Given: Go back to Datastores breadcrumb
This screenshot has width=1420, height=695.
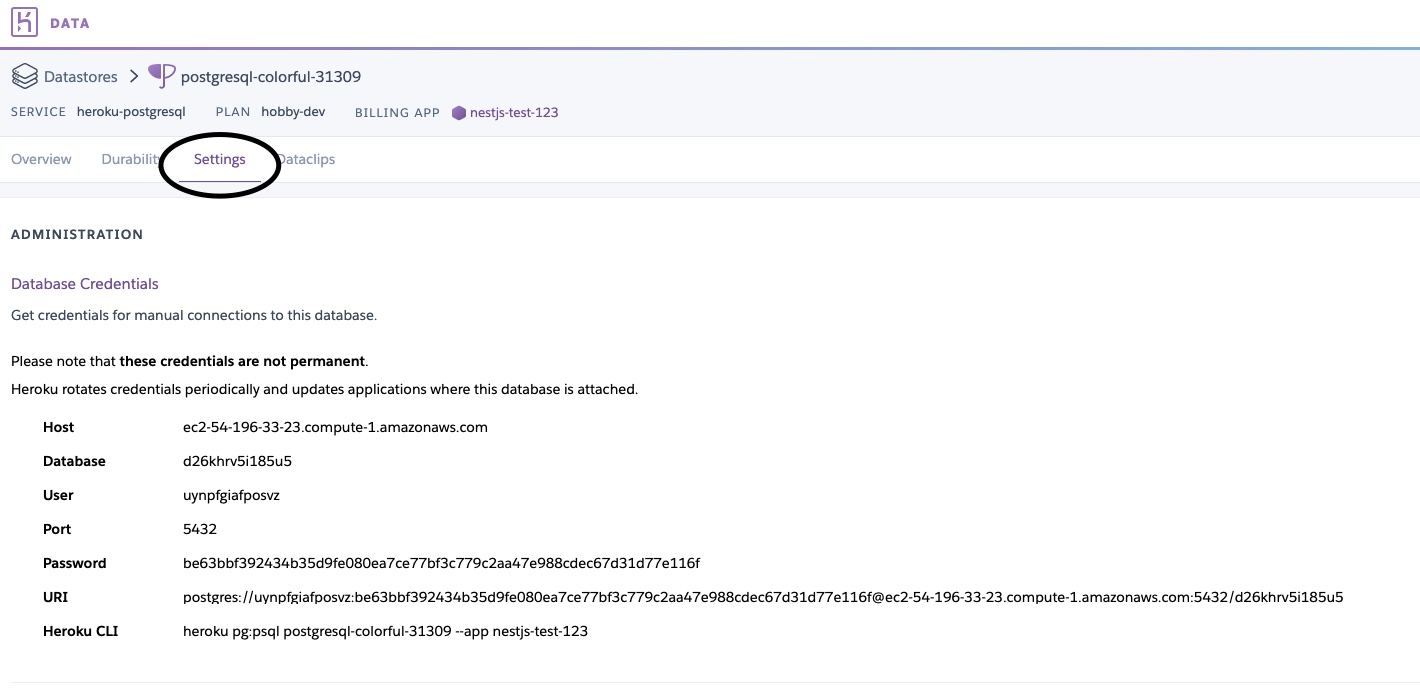Looking at the screenshot, I should point(80,76).
